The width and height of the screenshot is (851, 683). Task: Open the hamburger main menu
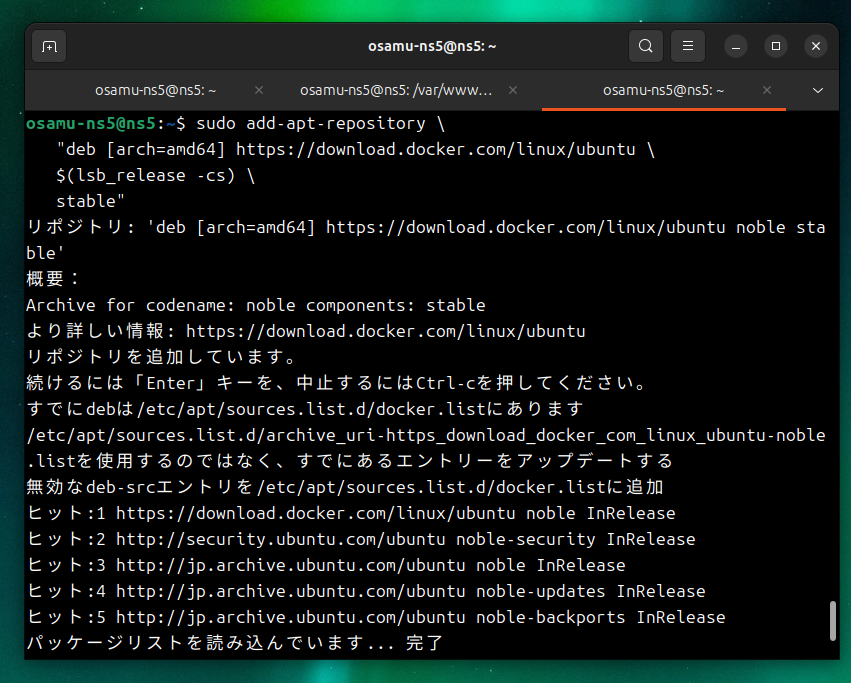(x=687, y=46)
